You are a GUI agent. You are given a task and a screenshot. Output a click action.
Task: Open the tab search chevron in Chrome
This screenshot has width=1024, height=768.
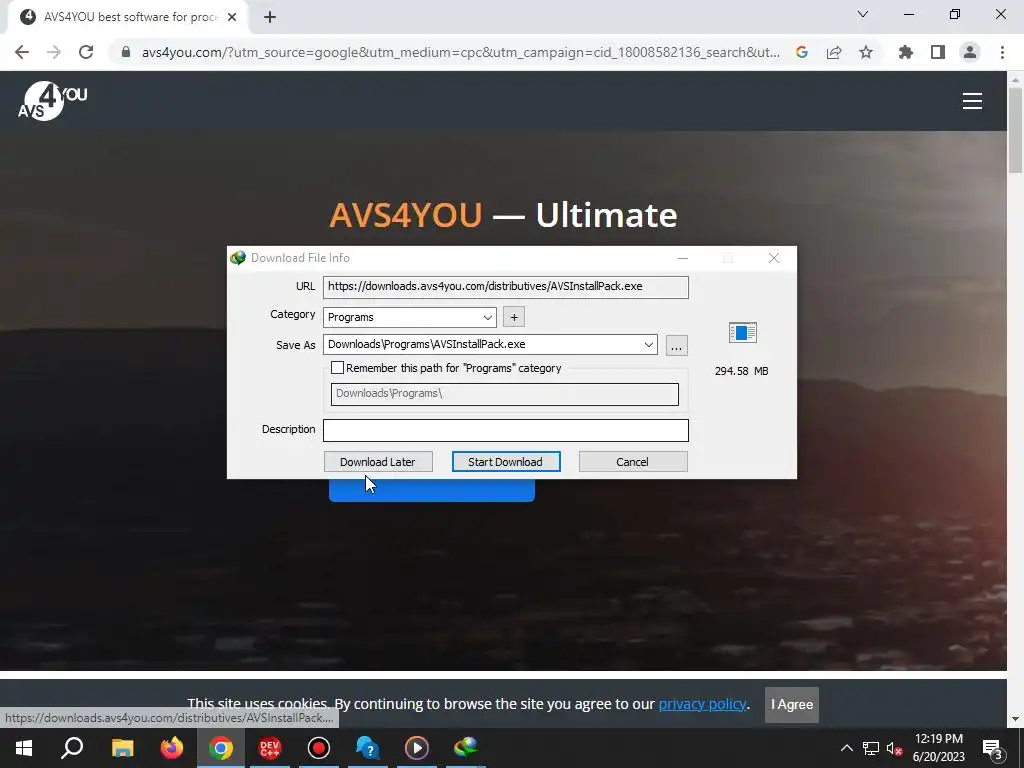(863, 14)
